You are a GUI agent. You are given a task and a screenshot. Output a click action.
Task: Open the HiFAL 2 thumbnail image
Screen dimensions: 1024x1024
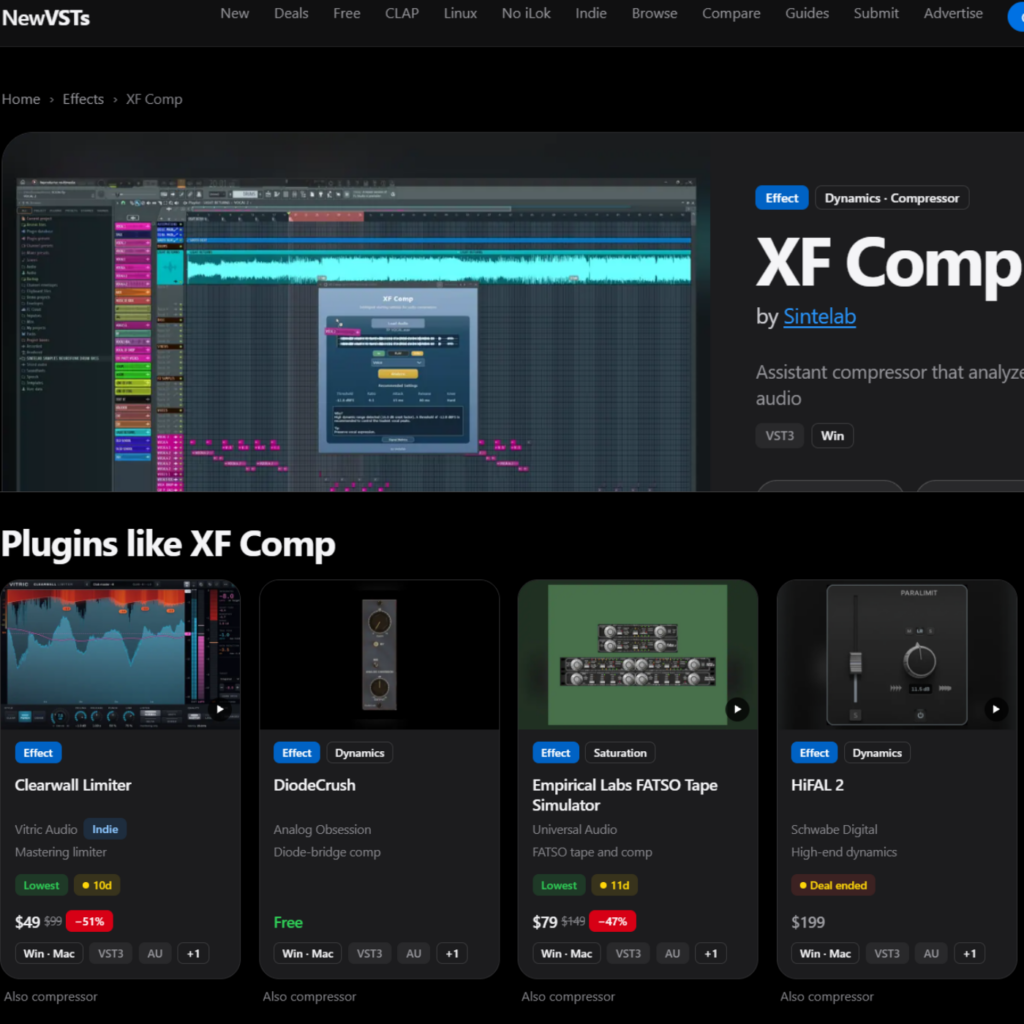[x=897, y=654]
